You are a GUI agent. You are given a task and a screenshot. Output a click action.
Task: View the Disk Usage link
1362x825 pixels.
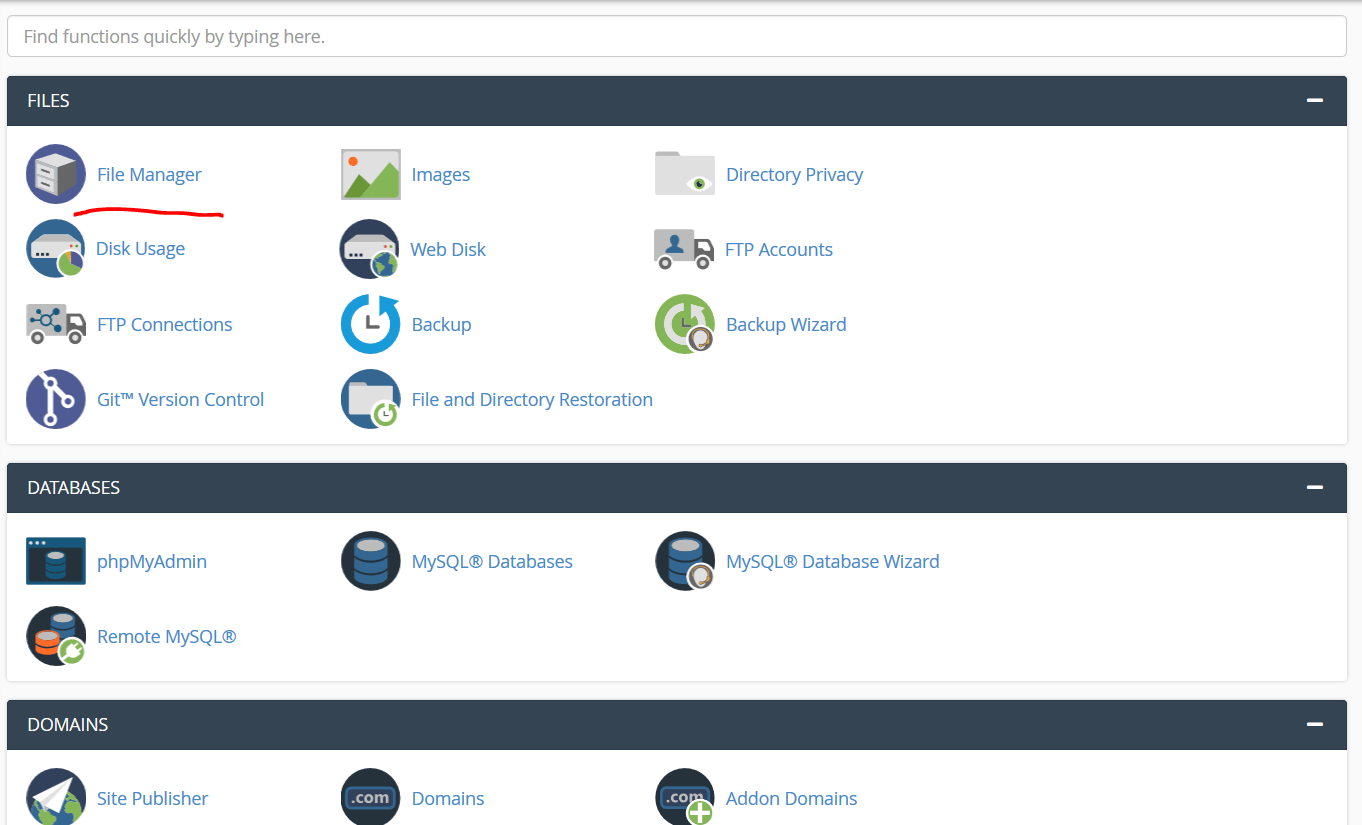pyautogui.click(x=140, y=249)
